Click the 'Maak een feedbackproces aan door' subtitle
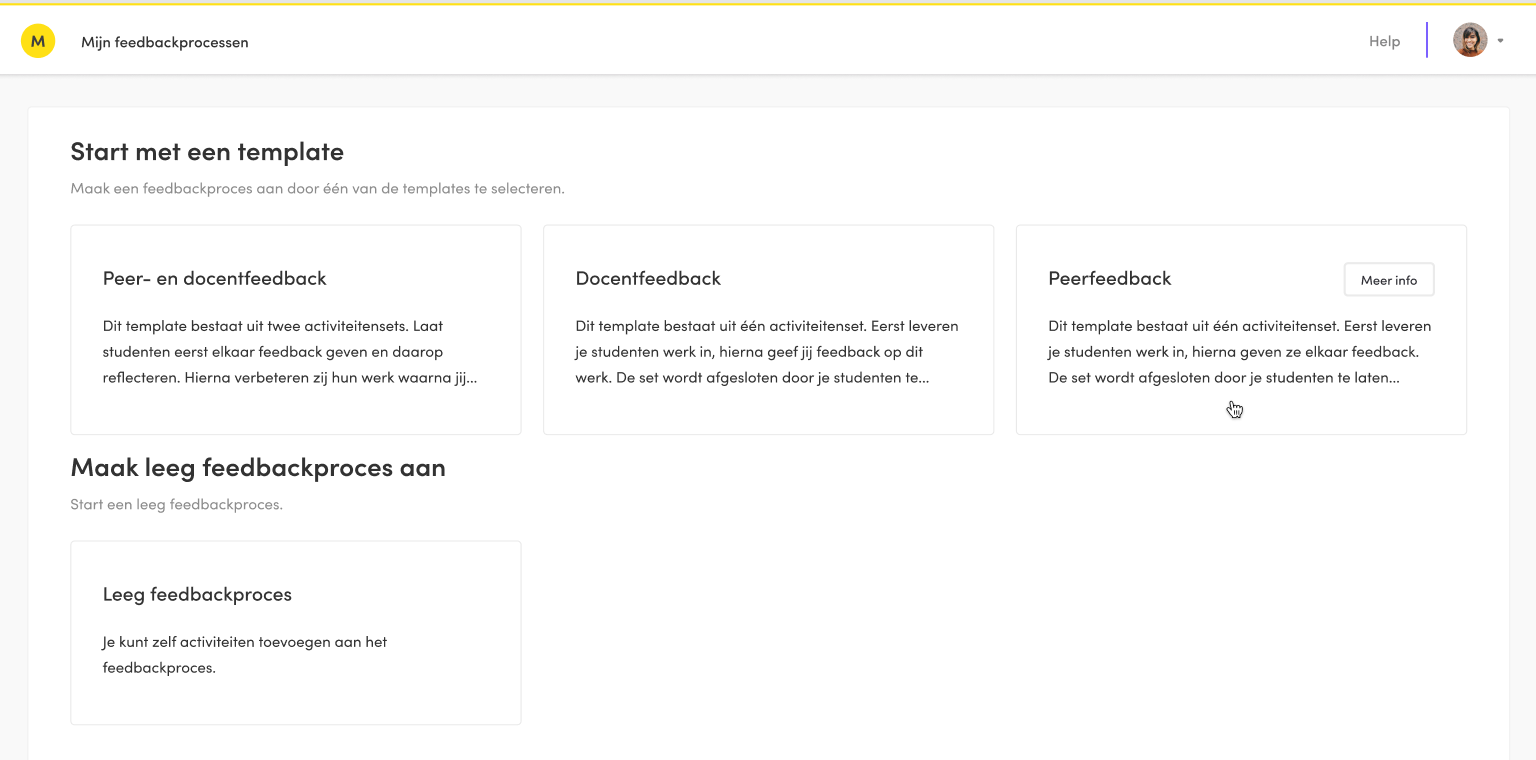The image size is (1536, 760). pyautogui.click(x=317, y=188)
